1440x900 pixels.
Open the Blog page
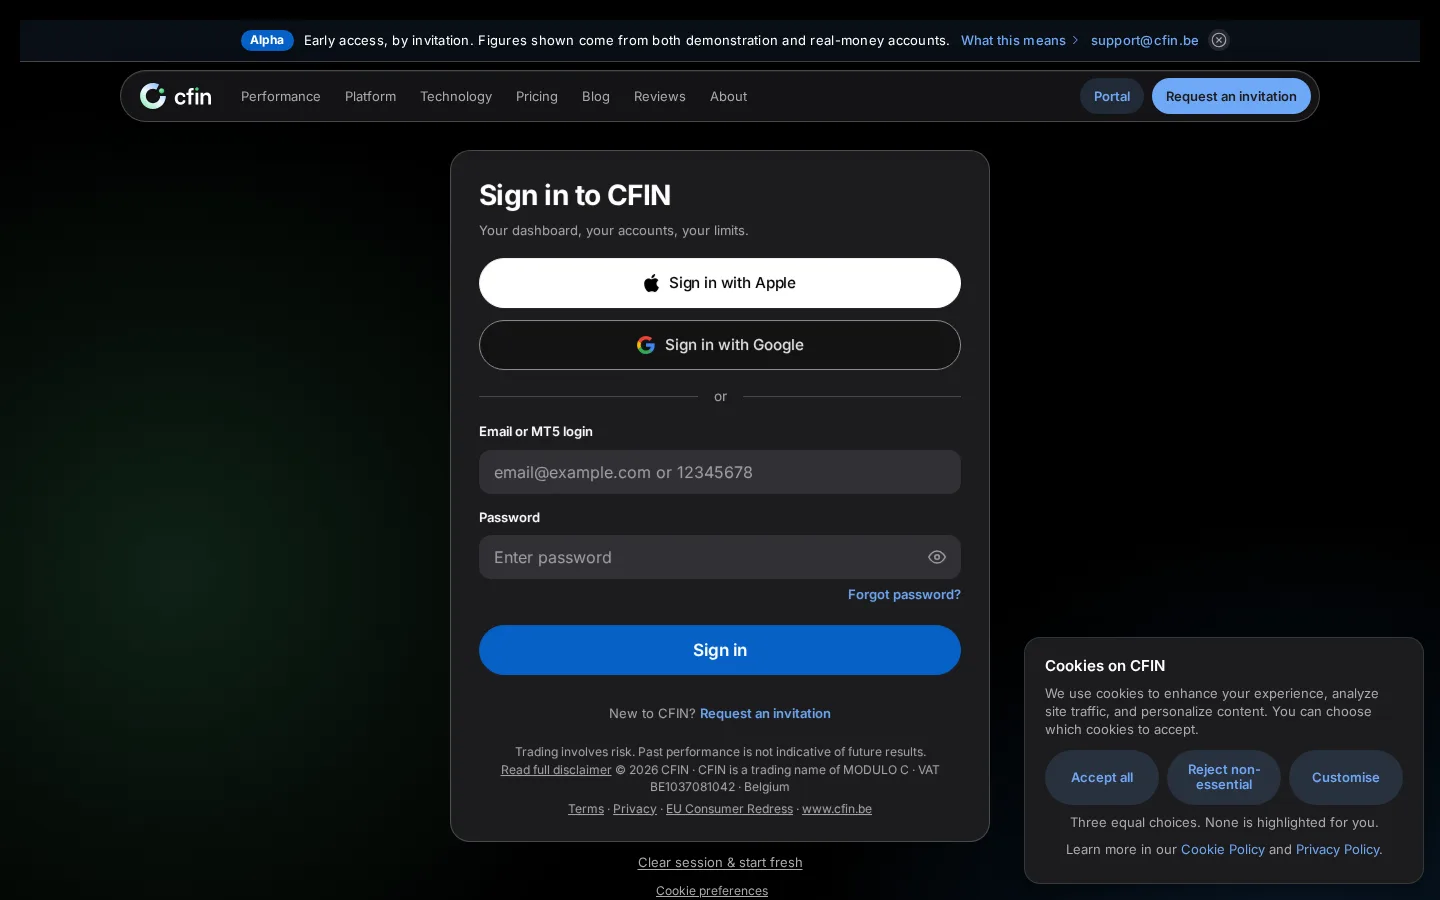point(596,96)
